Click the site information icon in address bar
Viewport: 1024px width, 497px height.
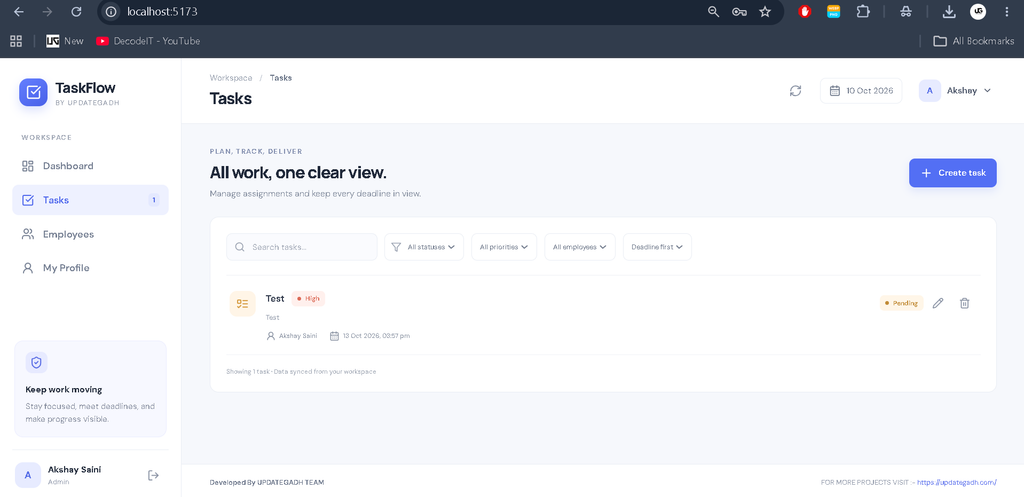click(112, 12)
